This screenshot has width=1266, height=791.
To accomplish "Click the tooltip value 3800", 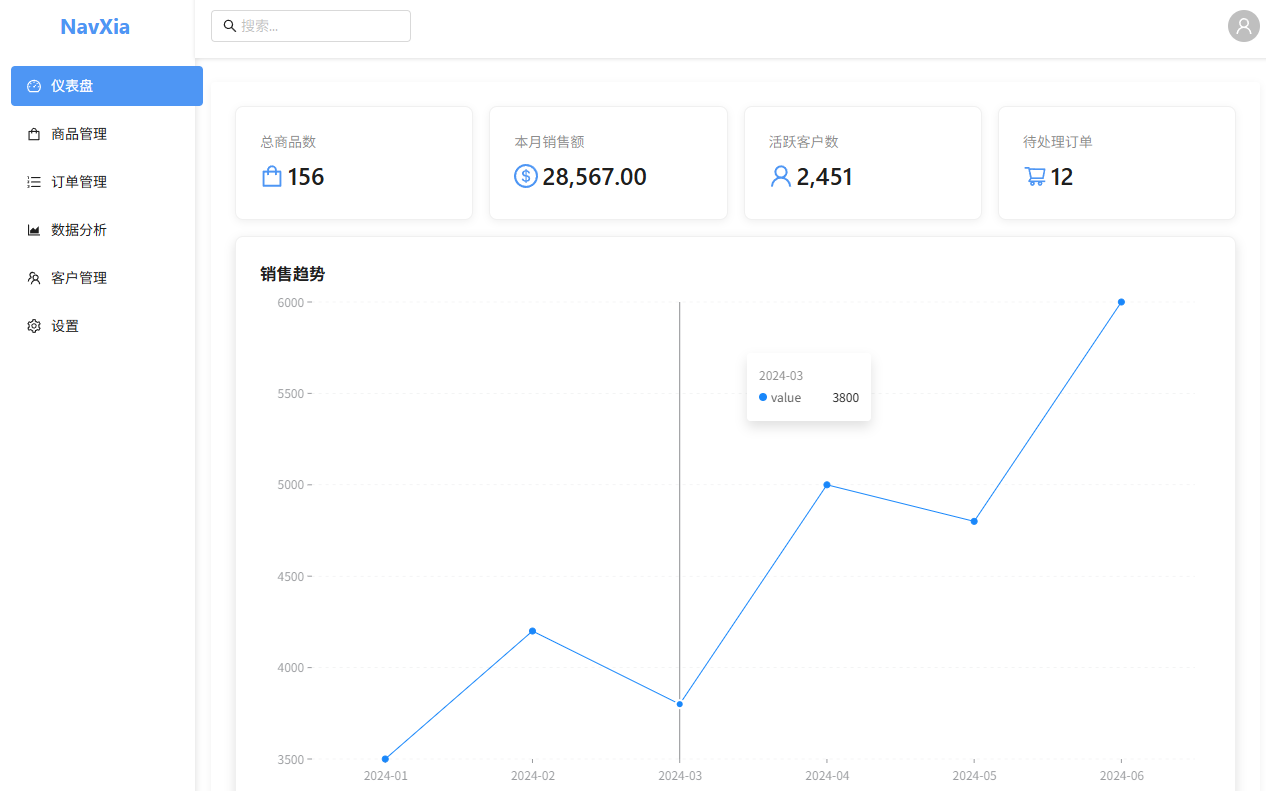I will pos(846,398).
